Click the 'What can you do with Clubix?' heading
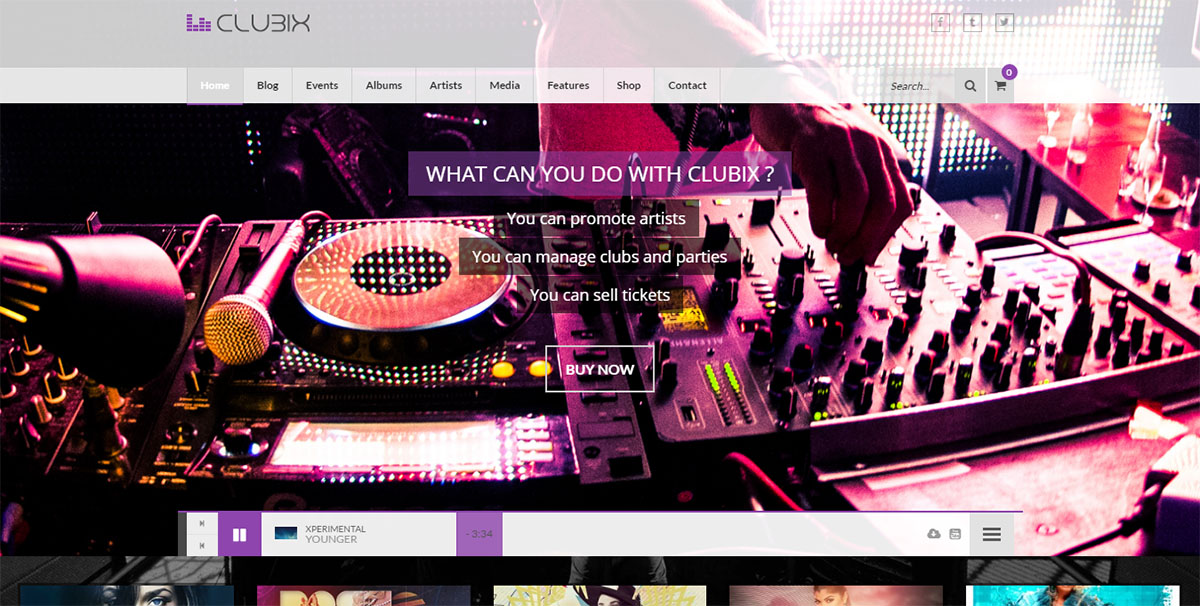Screen dimensions: 1200x606 coord(600,174)
